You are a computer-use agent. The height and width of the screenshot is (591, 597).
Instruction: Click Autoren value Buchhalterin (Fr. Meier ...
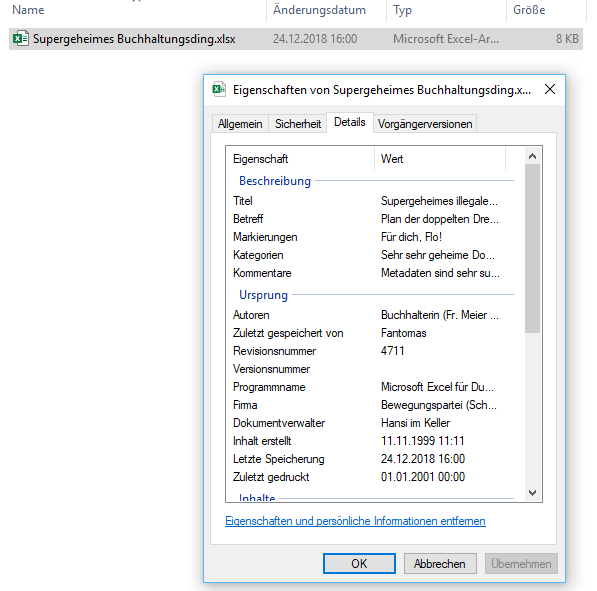pos(439,315)
